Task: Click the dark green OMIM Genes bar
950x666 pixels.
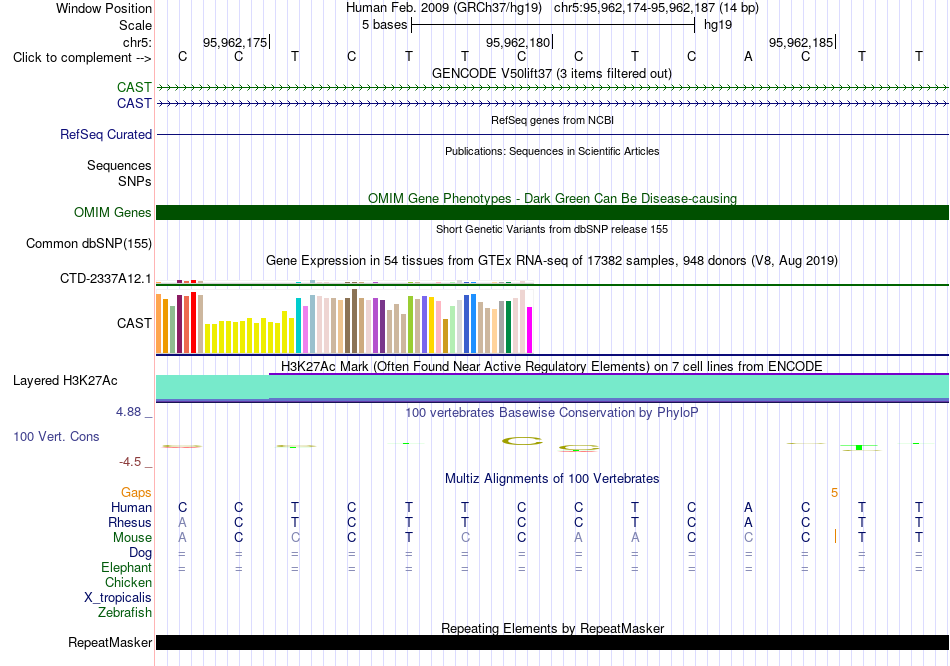Action: (552, 212)
